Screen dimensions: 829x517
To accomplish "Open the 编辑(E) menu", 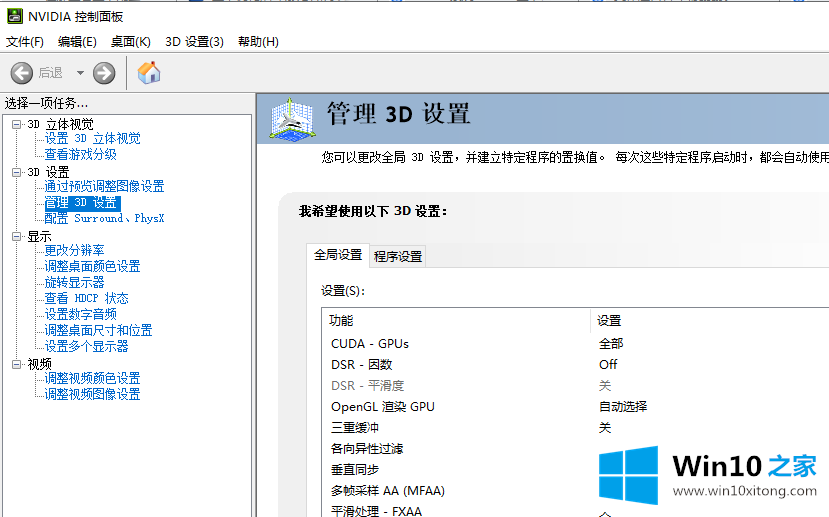I will 77,42.
